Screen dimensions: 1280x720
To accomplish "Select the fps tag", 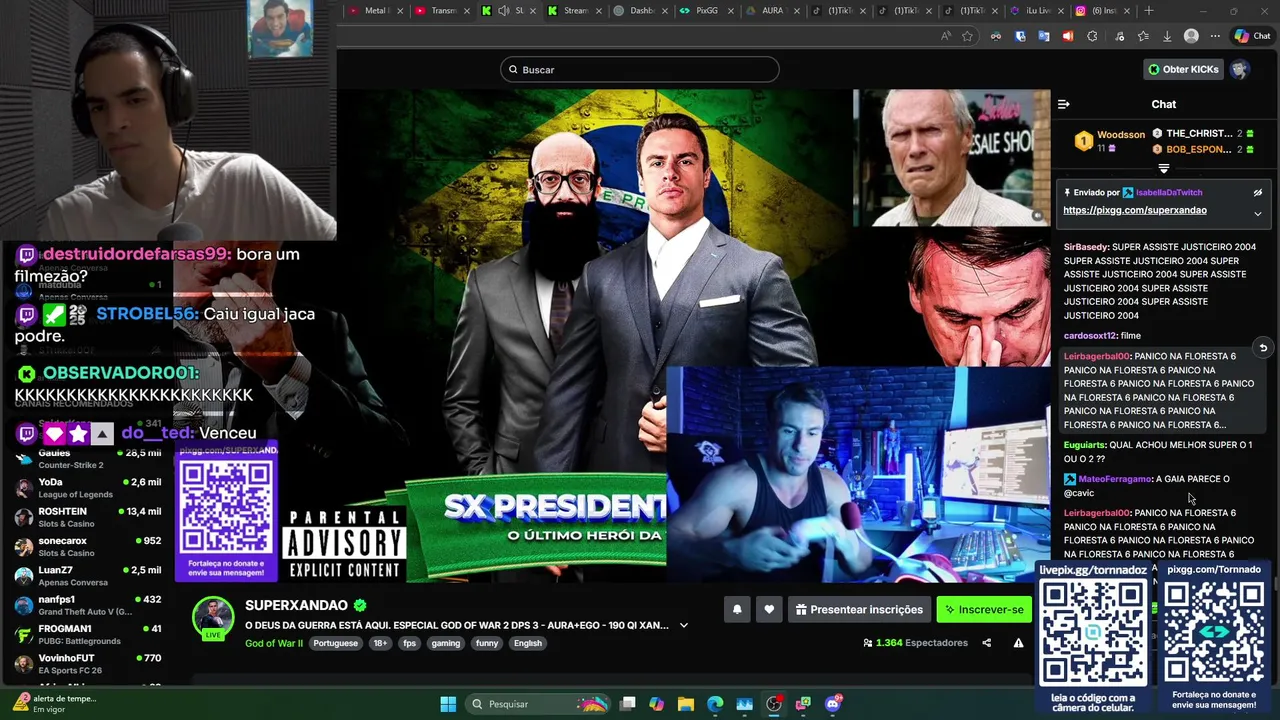I will tap(409, 643).
